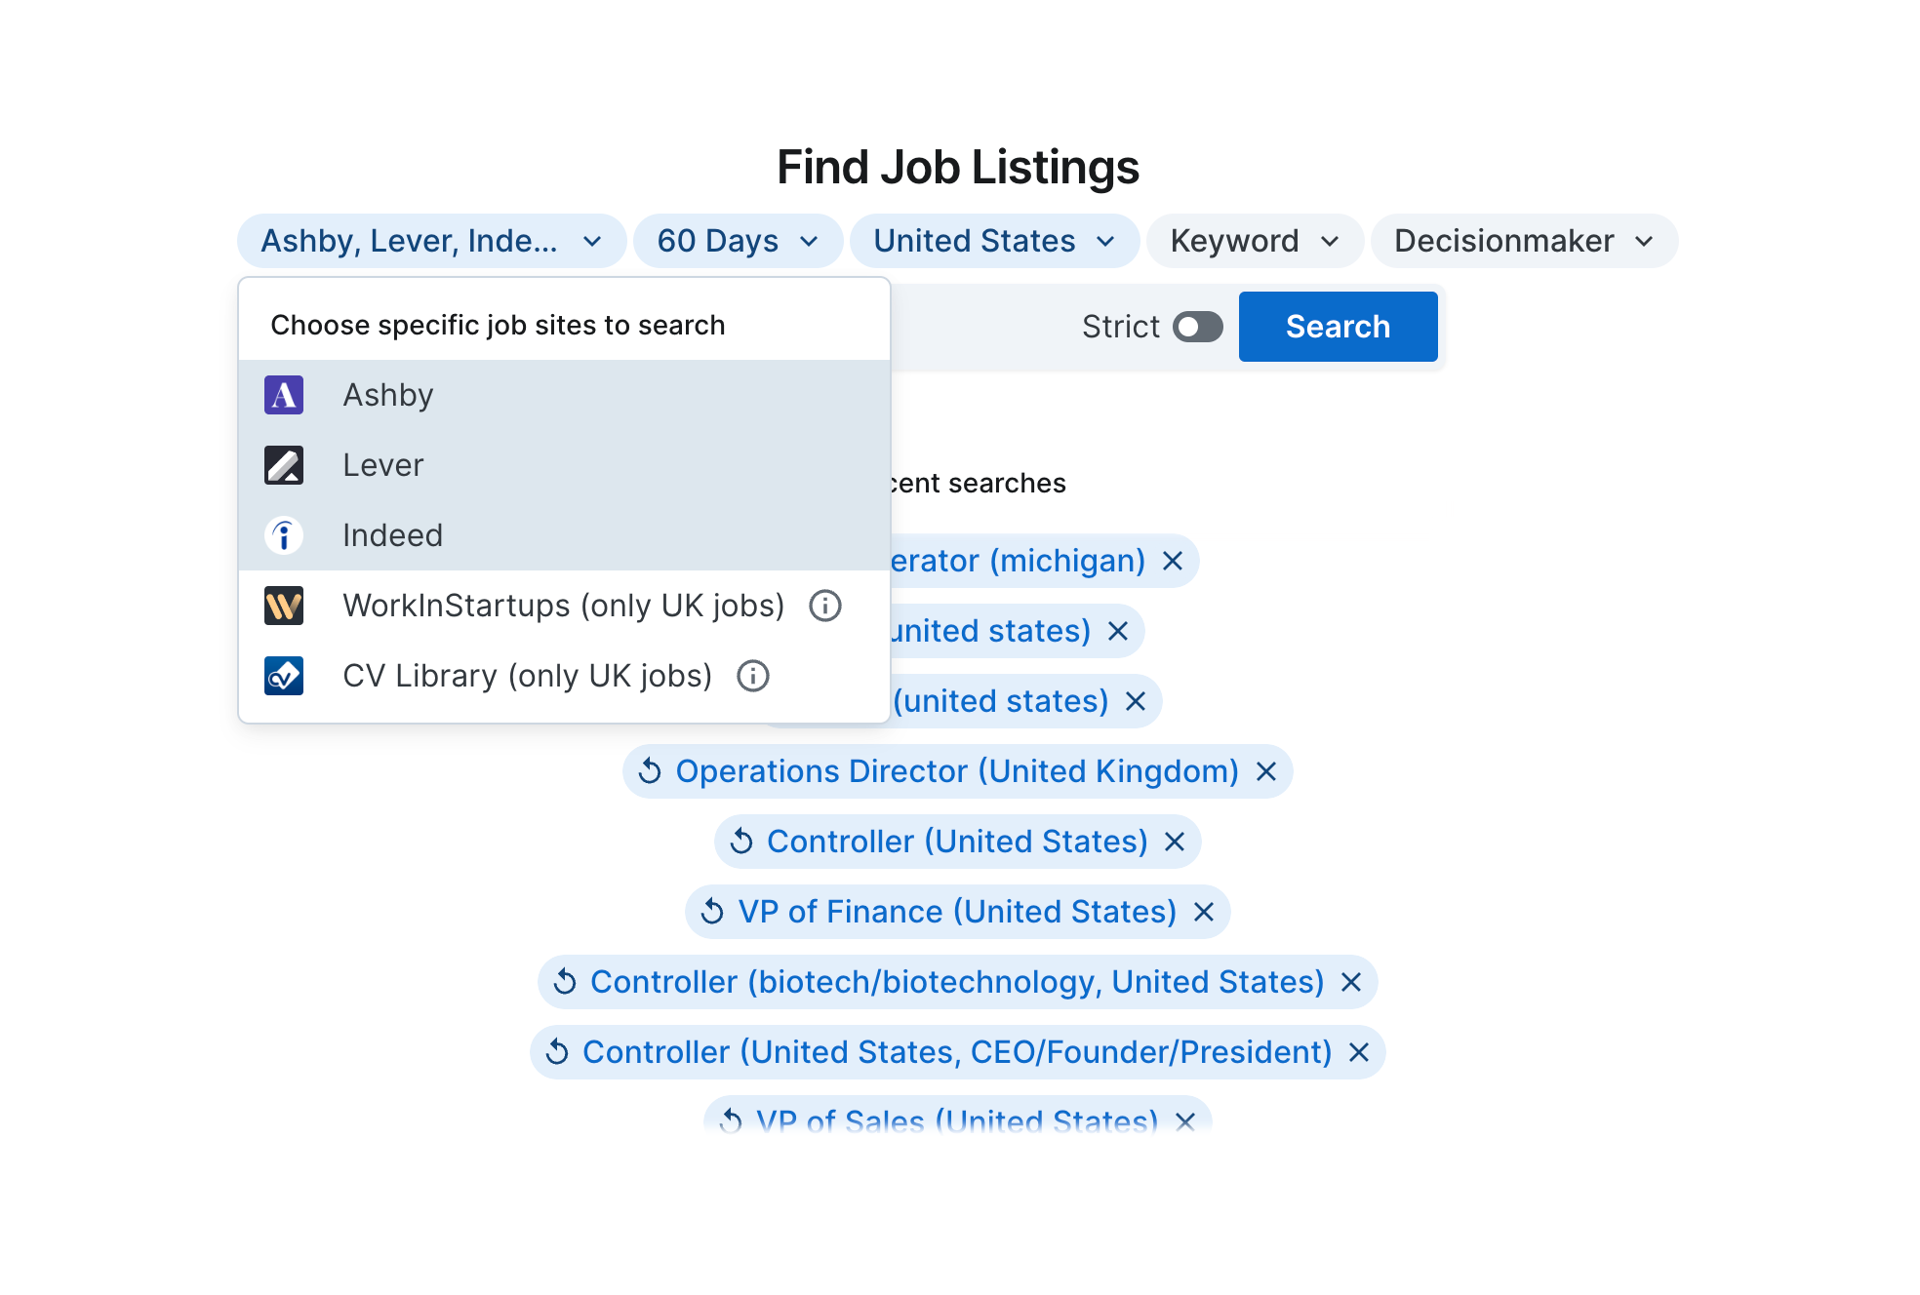Remove VP of Finance recent search
The height and width of the screenshot is (1295, 1920).
click(1204, 912)
